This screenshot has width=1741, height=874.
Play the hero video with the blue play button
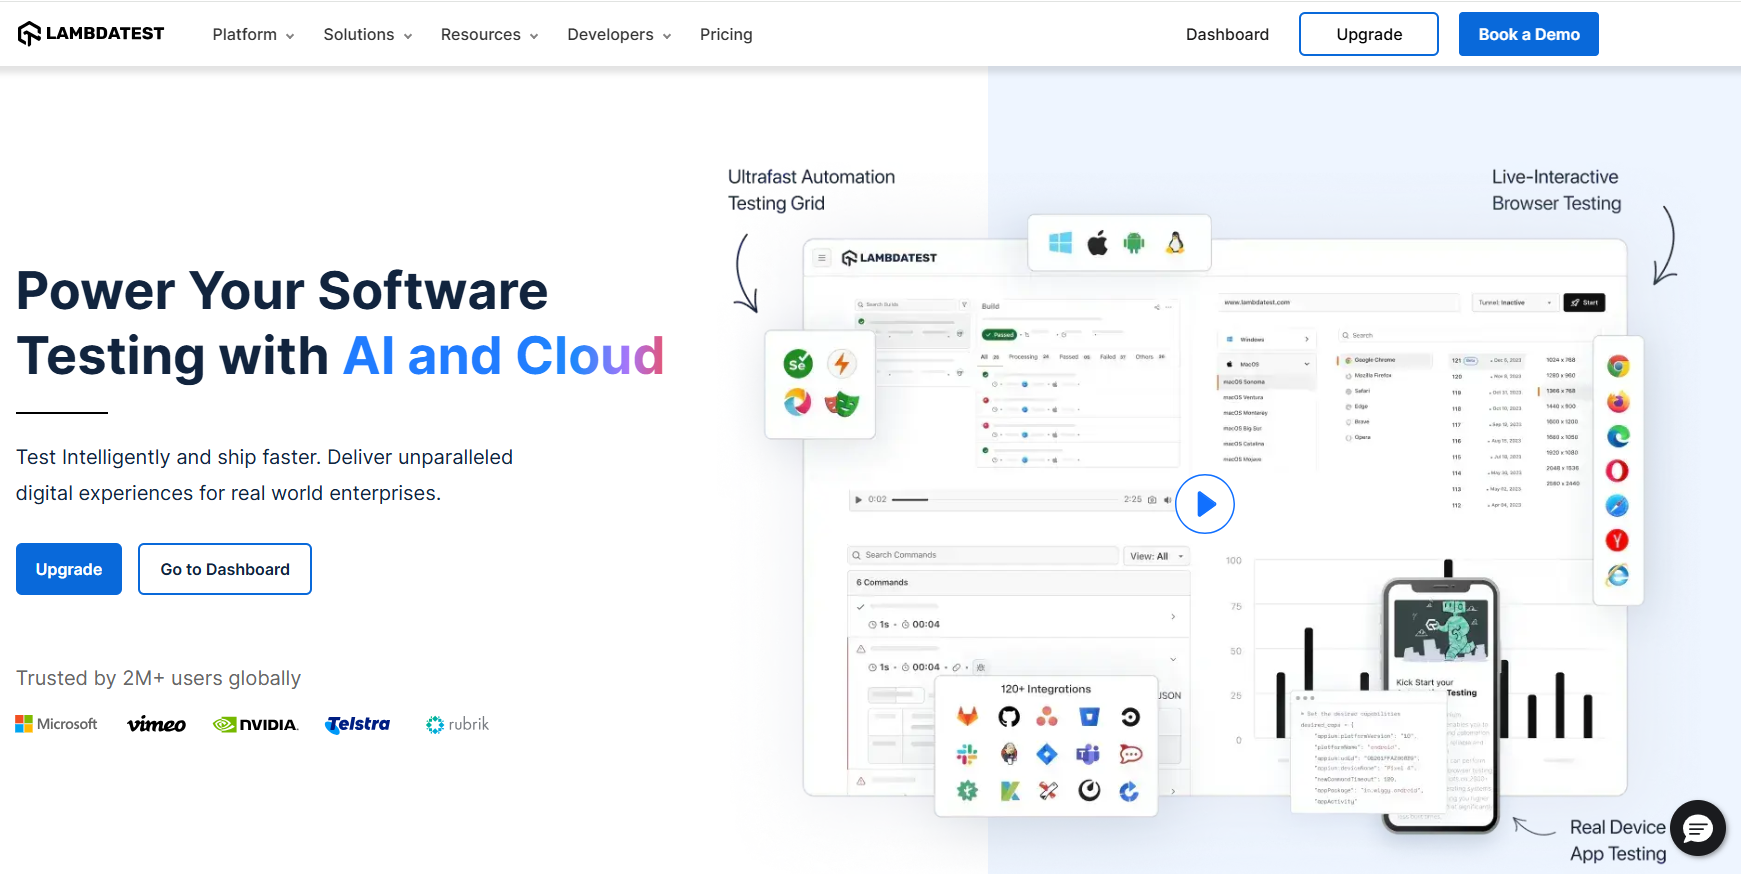coord(1205,504)
